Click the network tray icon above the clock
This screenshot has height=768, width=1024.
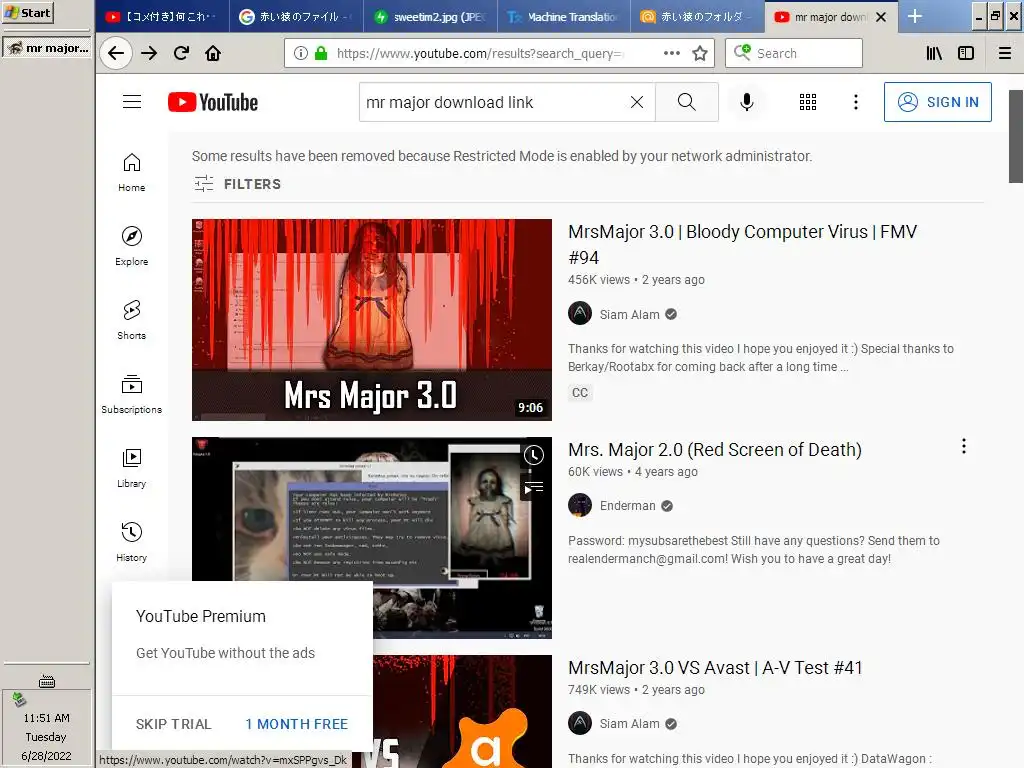(19, 699)
